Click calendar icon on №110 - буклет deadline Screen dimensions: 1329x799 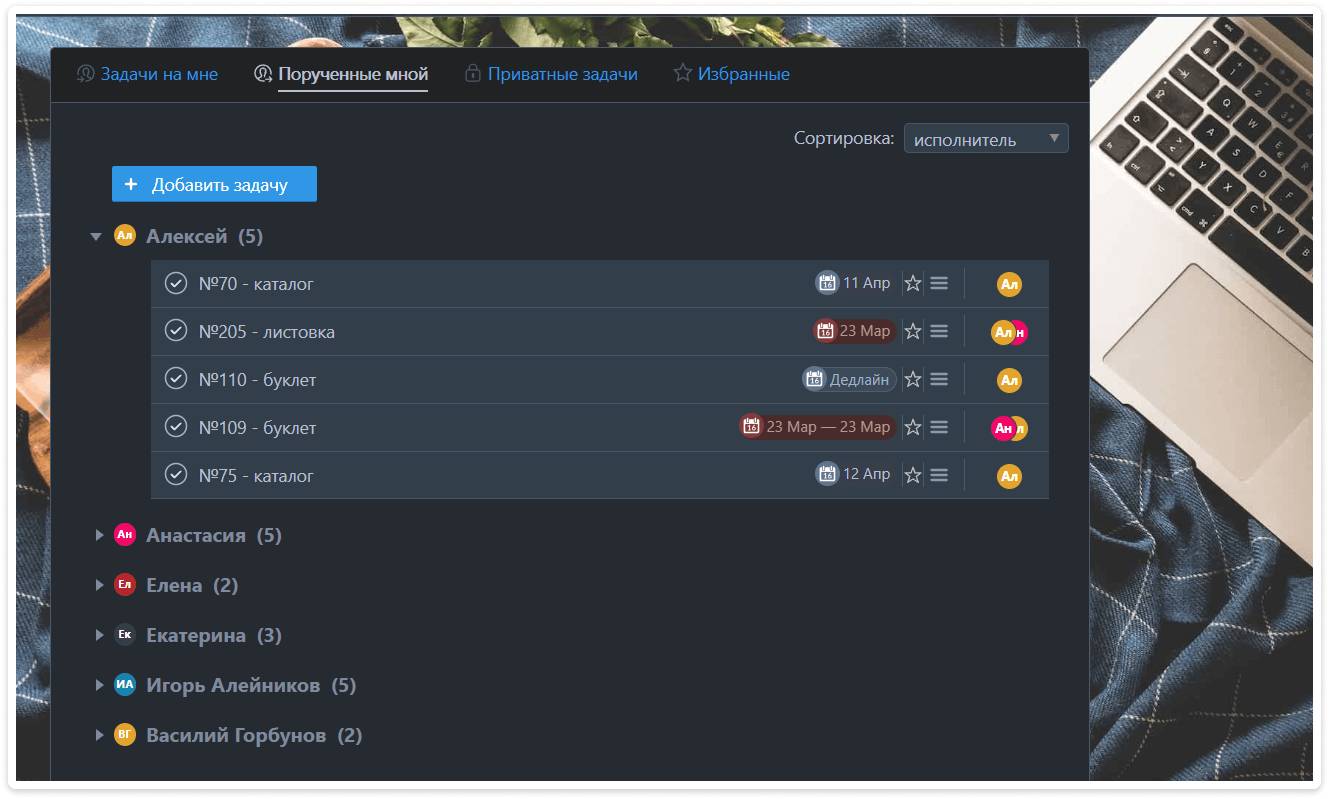(x=814, y=380)
